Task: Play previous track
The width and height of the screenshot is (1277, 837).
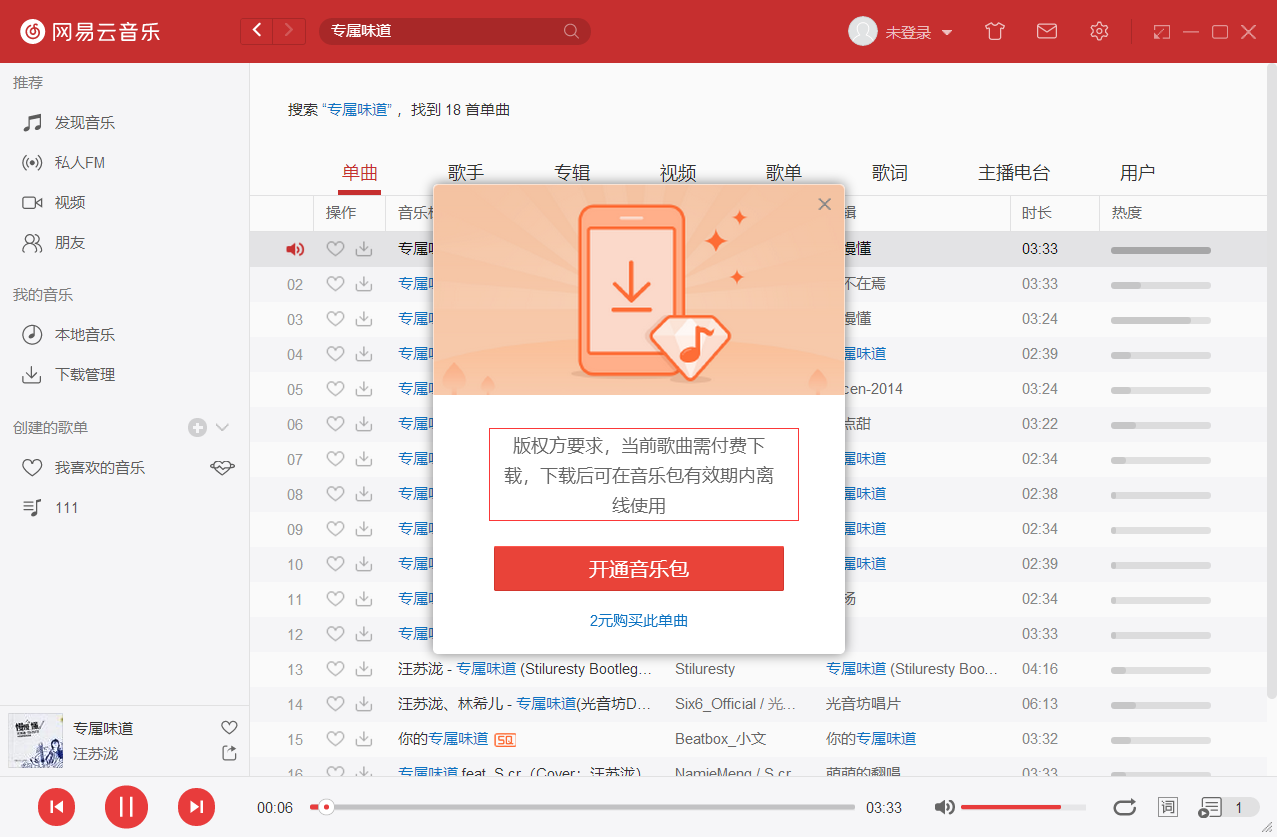Action: pos(57,807)
